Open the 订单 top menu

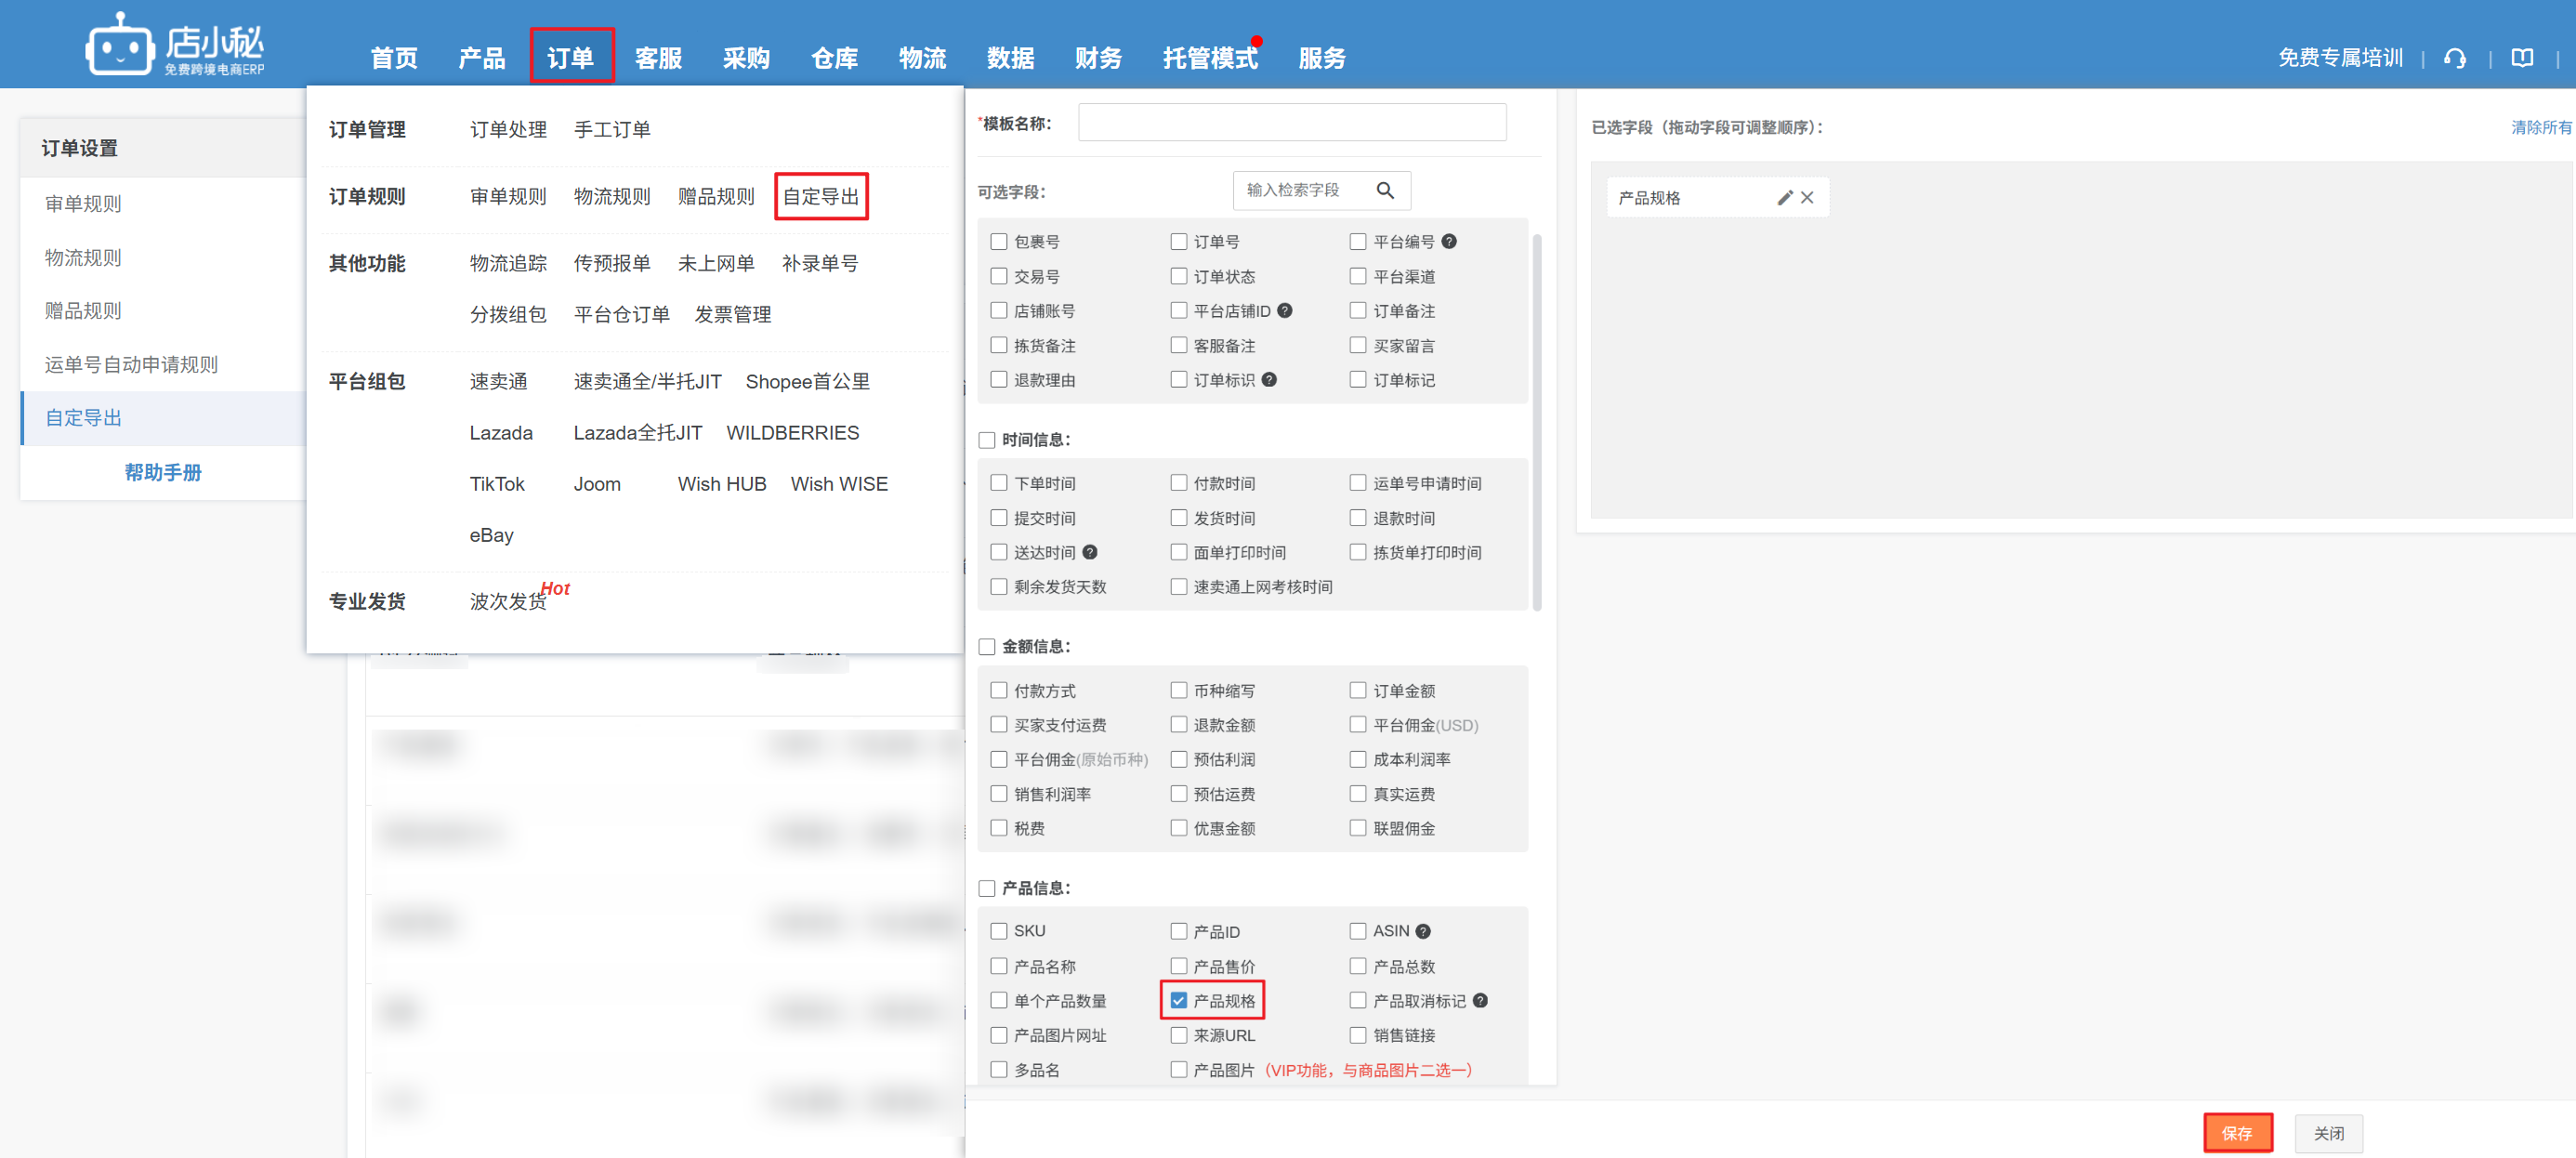(x=571, y=58)
